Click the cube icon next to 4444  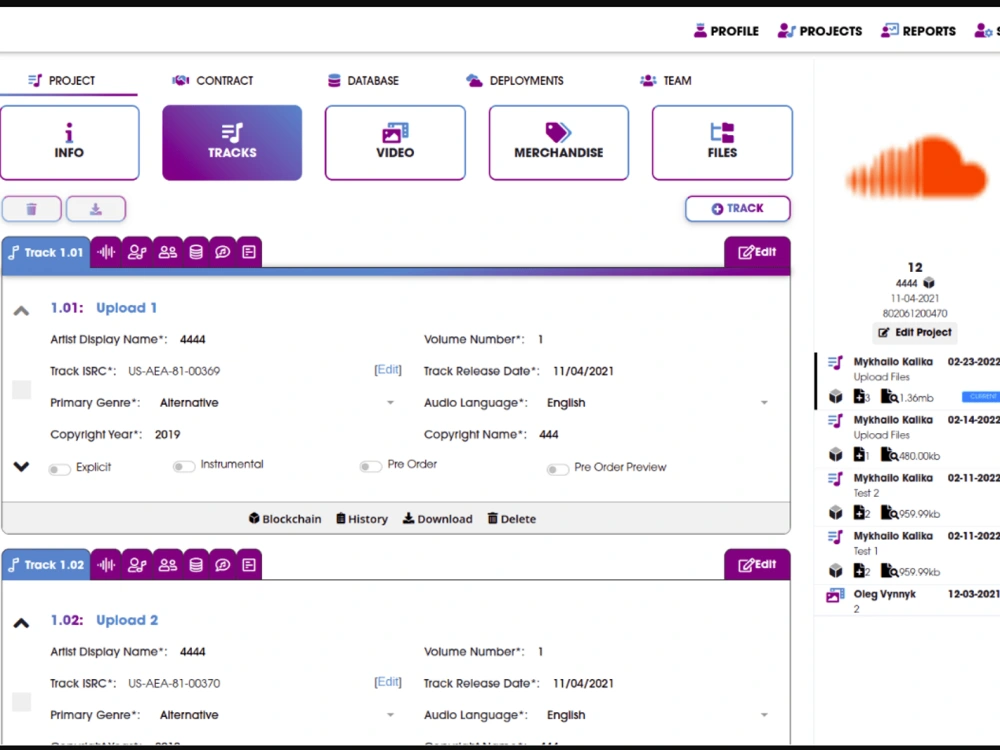coord(929,283)
